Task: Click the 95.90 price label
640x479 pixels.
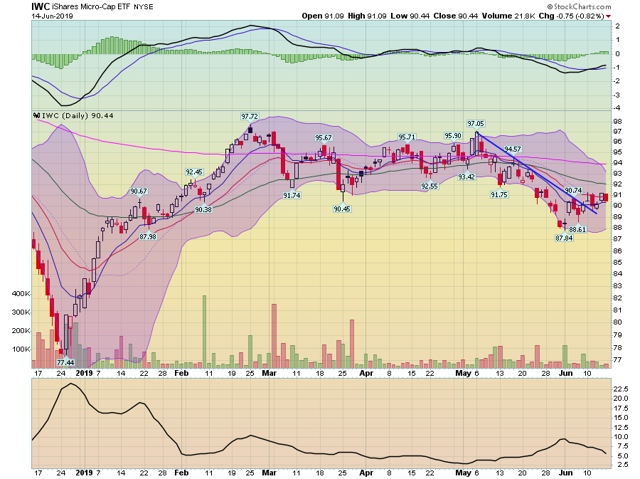Action: [x=453, y=135]
